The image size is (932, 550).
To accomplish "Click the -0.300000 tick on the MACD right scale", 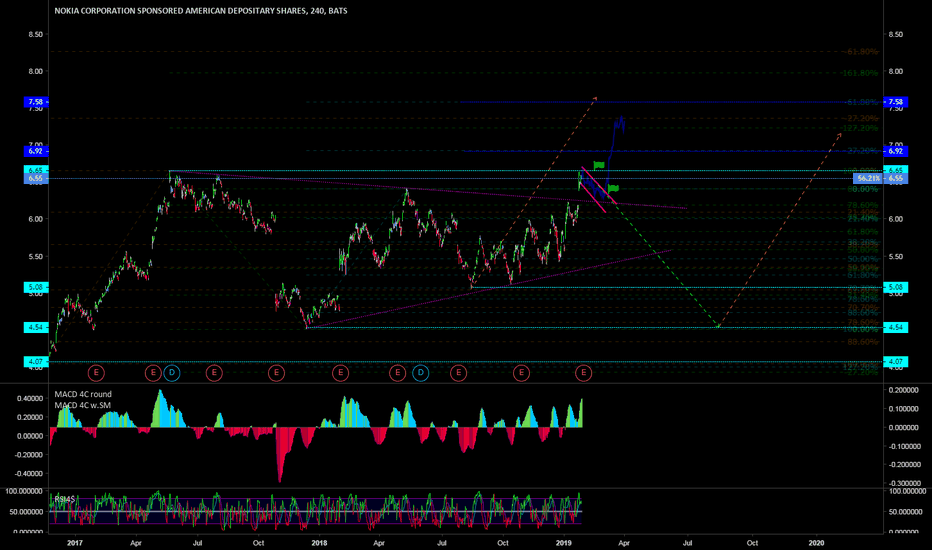I will (904, 483).
